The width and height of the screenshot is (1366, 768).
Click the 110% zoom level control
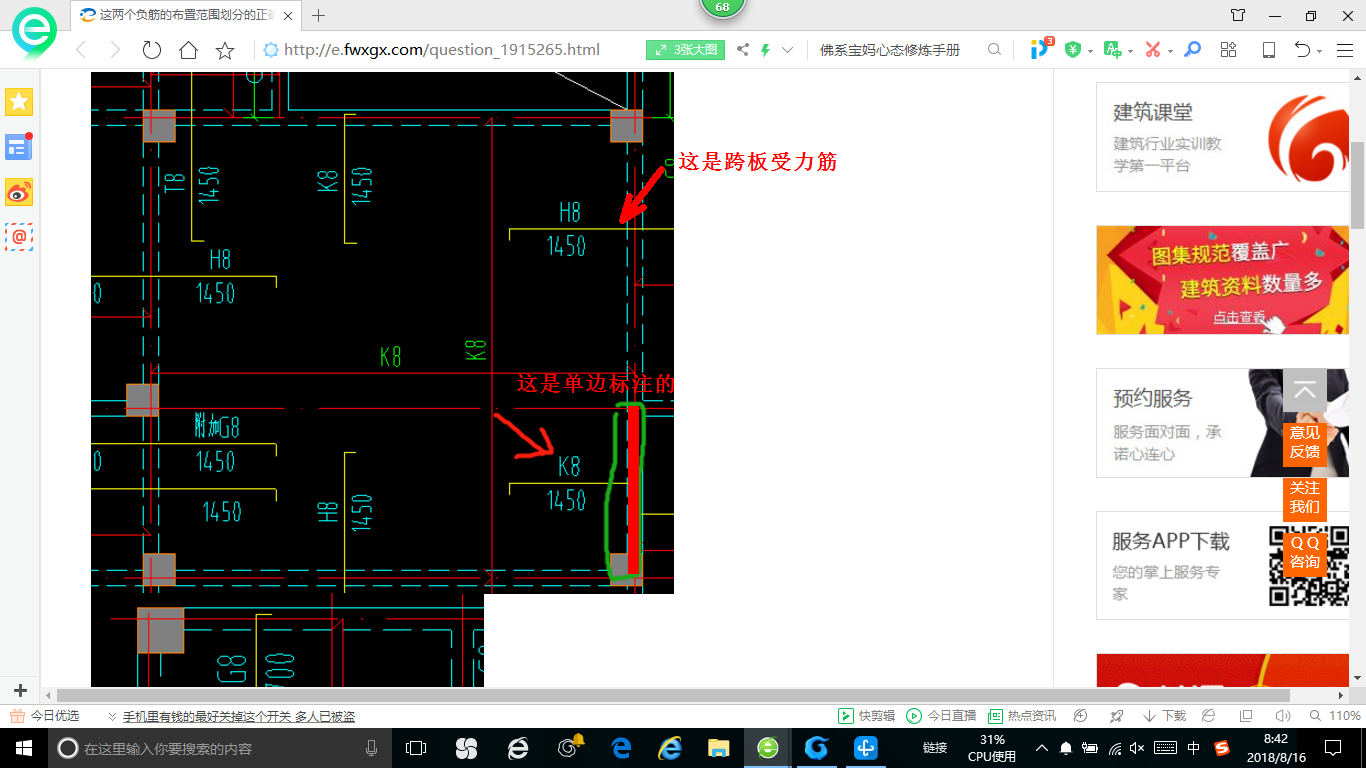[x=1336, y=716]
